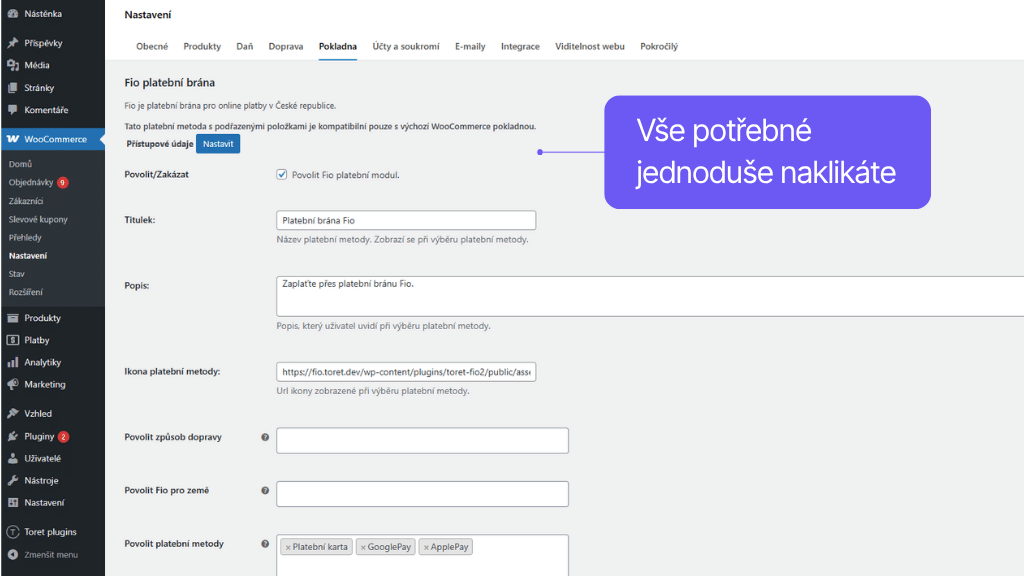Remove the Platební karta tag
The height and width of the screenshot is (576, 1024).
click(x=288, y=547)
